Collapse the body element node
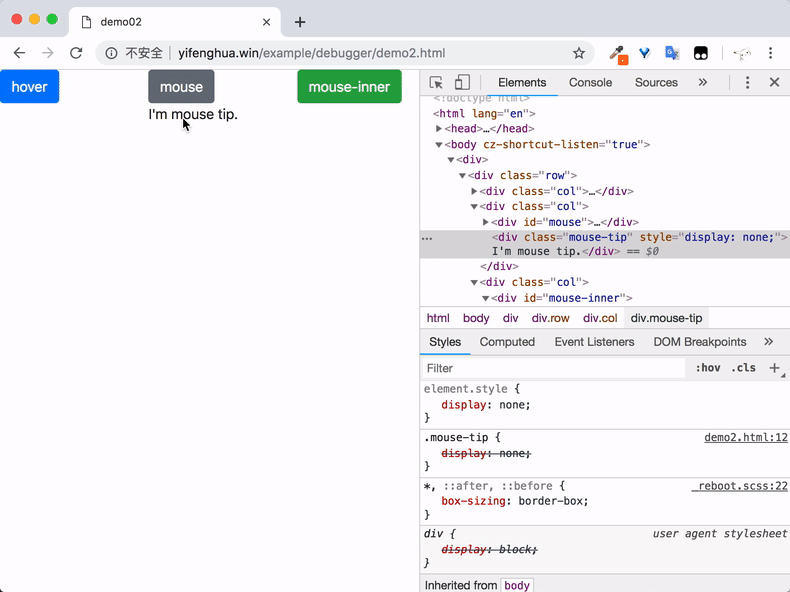The image size is (790, 592). [x=439, y=145]
